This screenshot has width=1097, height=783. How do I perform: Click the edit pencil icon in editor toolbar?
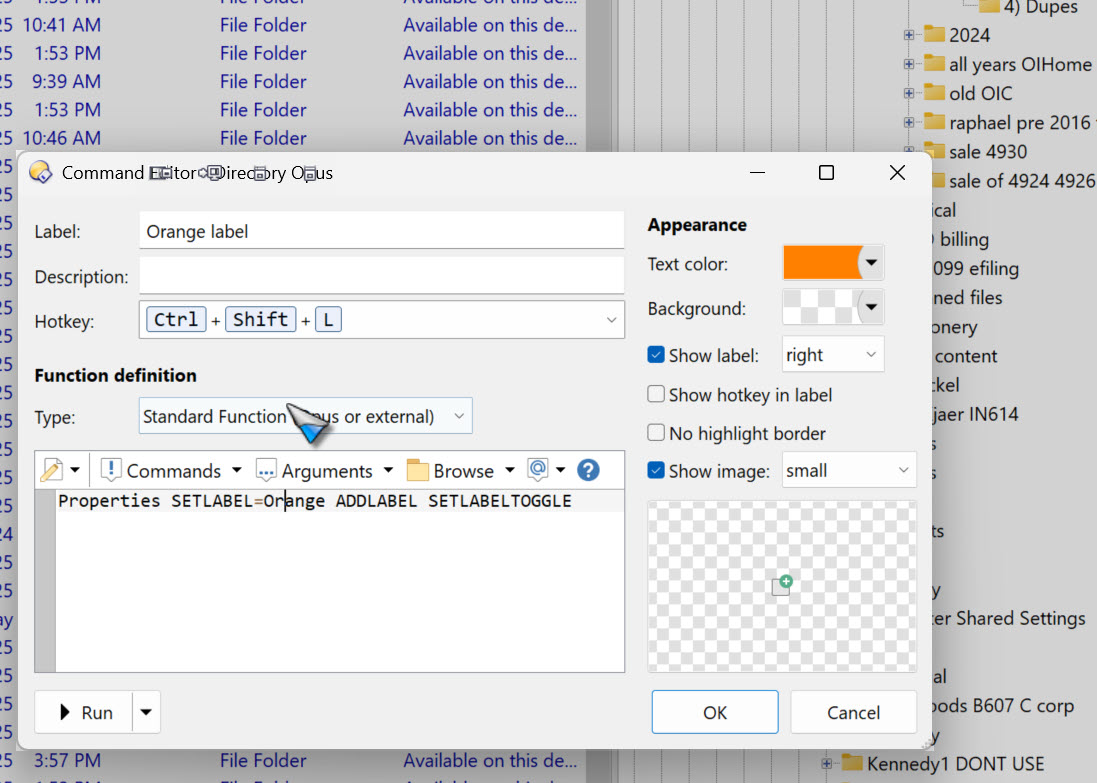(52, 470)
